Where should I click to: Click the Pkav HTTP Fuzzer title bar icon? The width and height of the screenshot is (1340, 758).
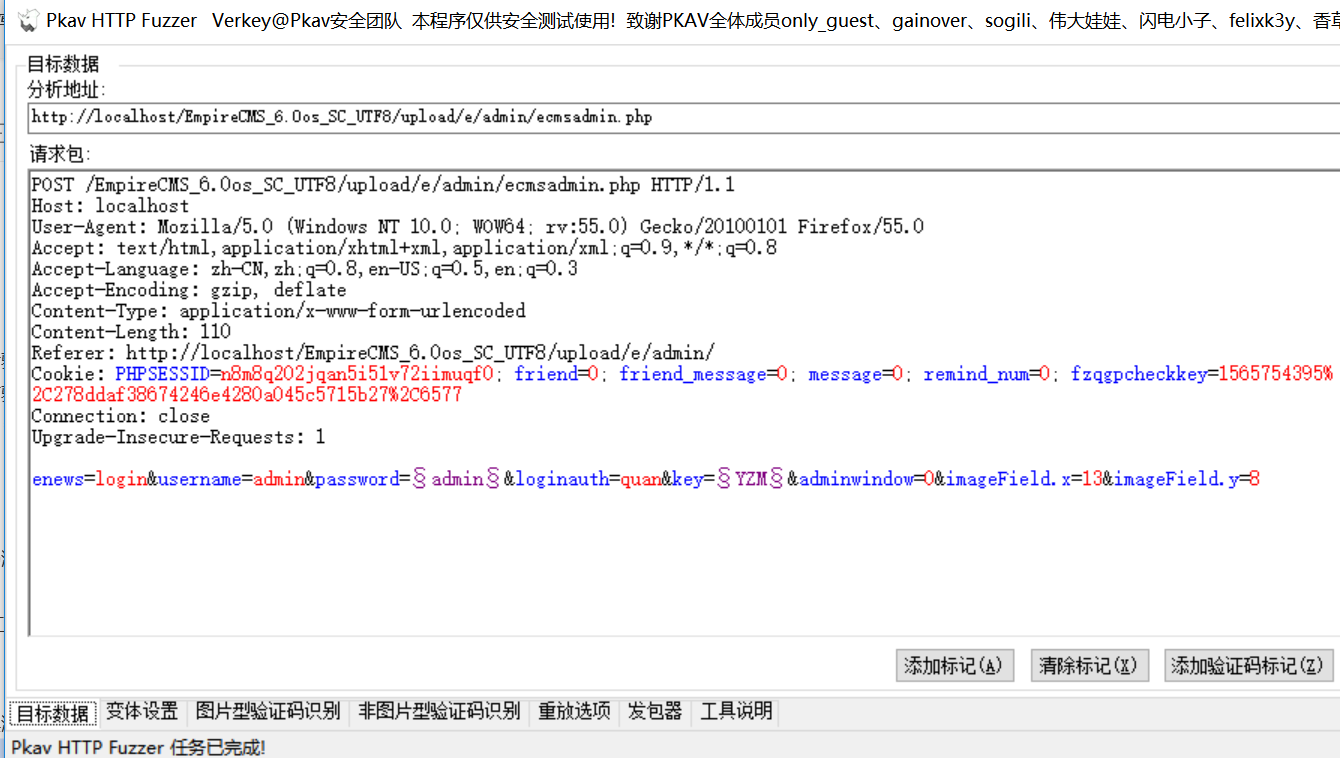coord(28,19)
